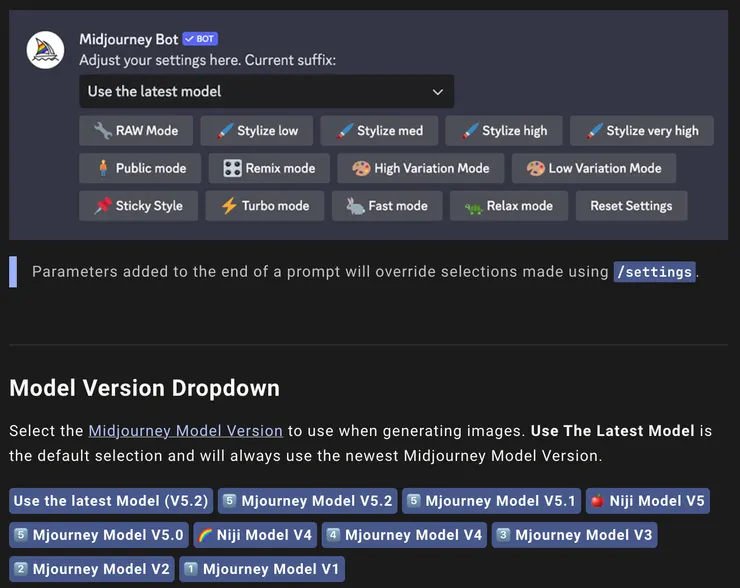Click the number 5 icon on Model V5.0
The height and width of the screenshot is (588, 740).
point(20,534)
